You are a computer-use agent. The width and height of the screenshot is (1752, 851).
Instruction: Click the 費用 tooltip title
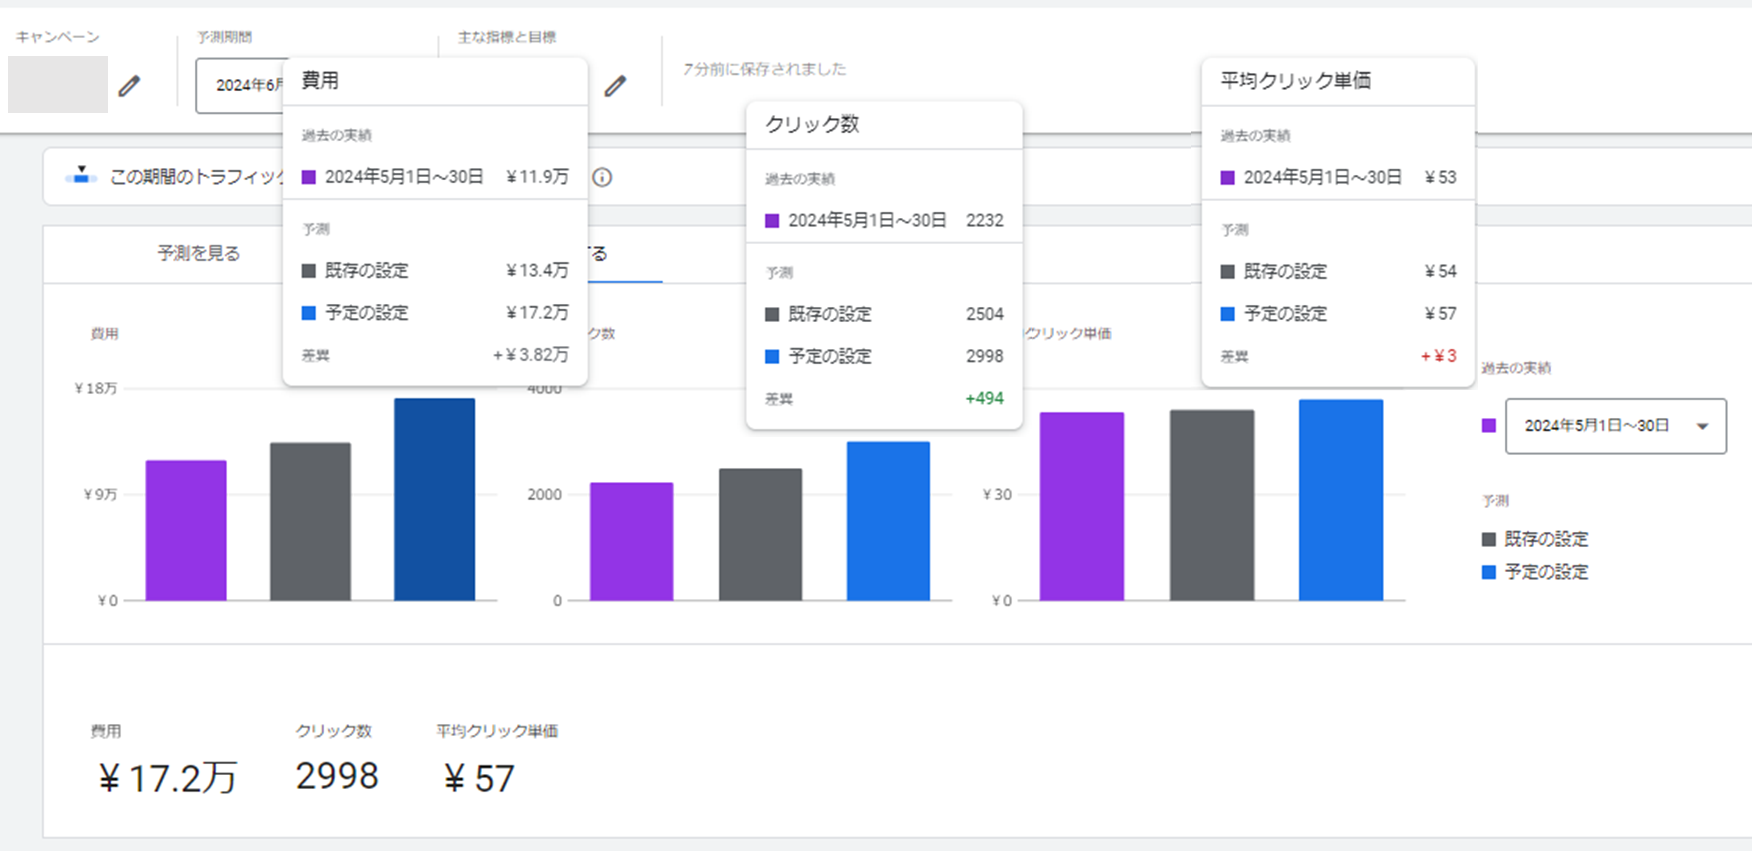pos(320,81)
